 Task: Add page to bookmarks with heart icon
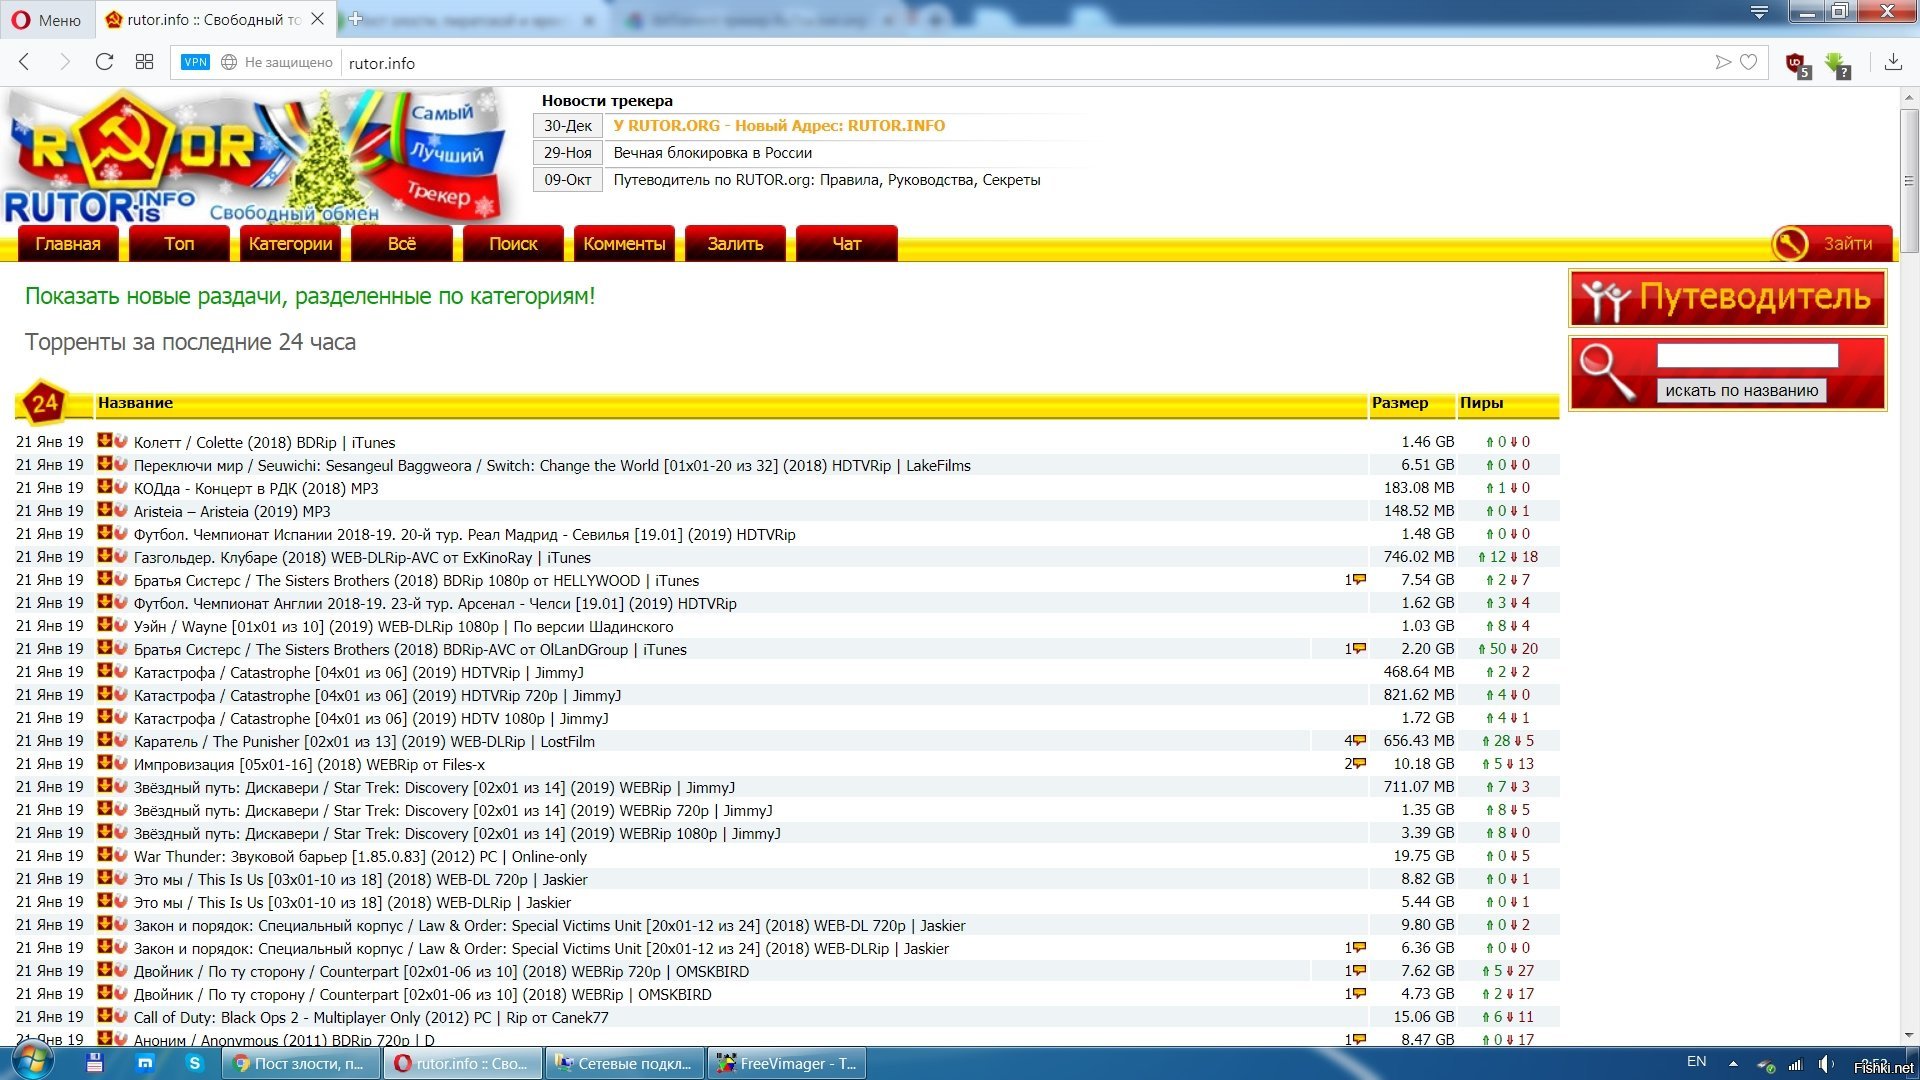pos(1749,62)
